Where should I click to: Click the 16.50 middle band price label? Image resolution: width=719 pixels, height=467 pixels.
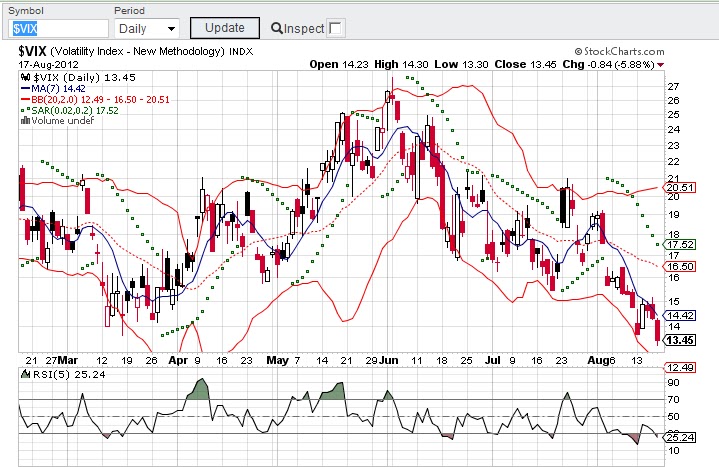tap(680, 267)
